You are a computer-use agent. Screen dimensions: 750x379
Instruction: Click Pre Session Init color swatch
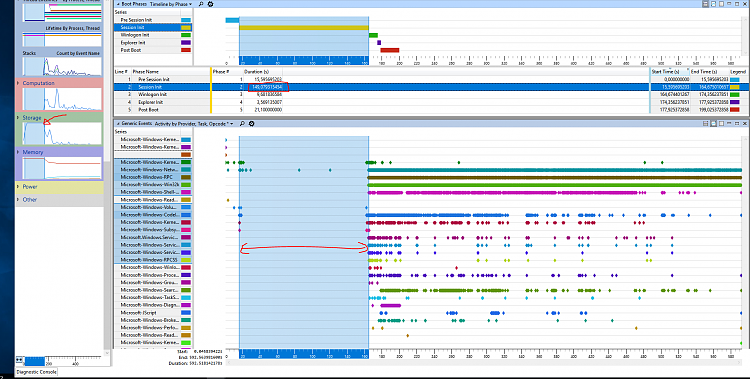186,20
